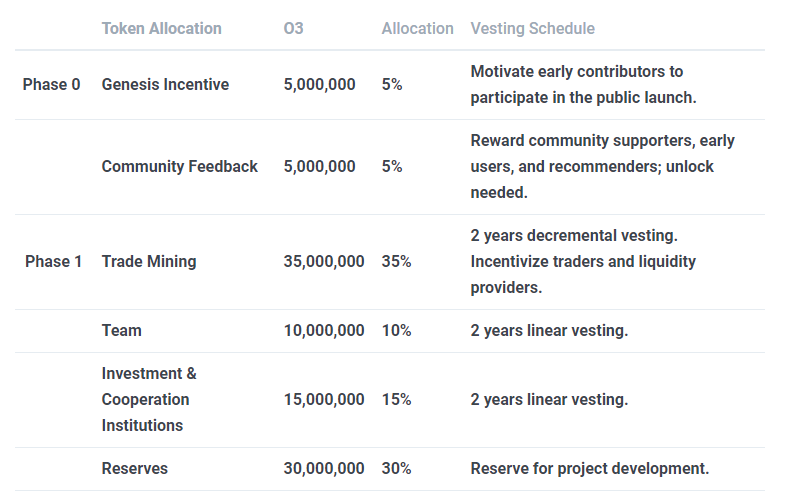Click the 'Reserve for project development.' text
The image size is (793, 493).
tap(589, 468)
